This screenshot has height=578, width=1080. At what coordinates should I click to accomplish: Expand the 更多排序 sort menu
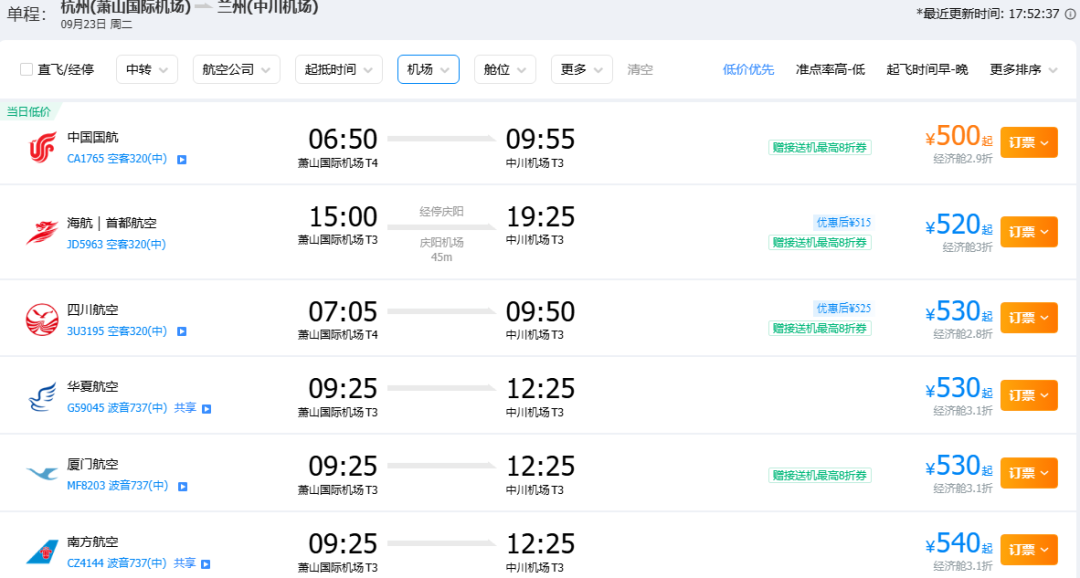(x=1024, y=70)
